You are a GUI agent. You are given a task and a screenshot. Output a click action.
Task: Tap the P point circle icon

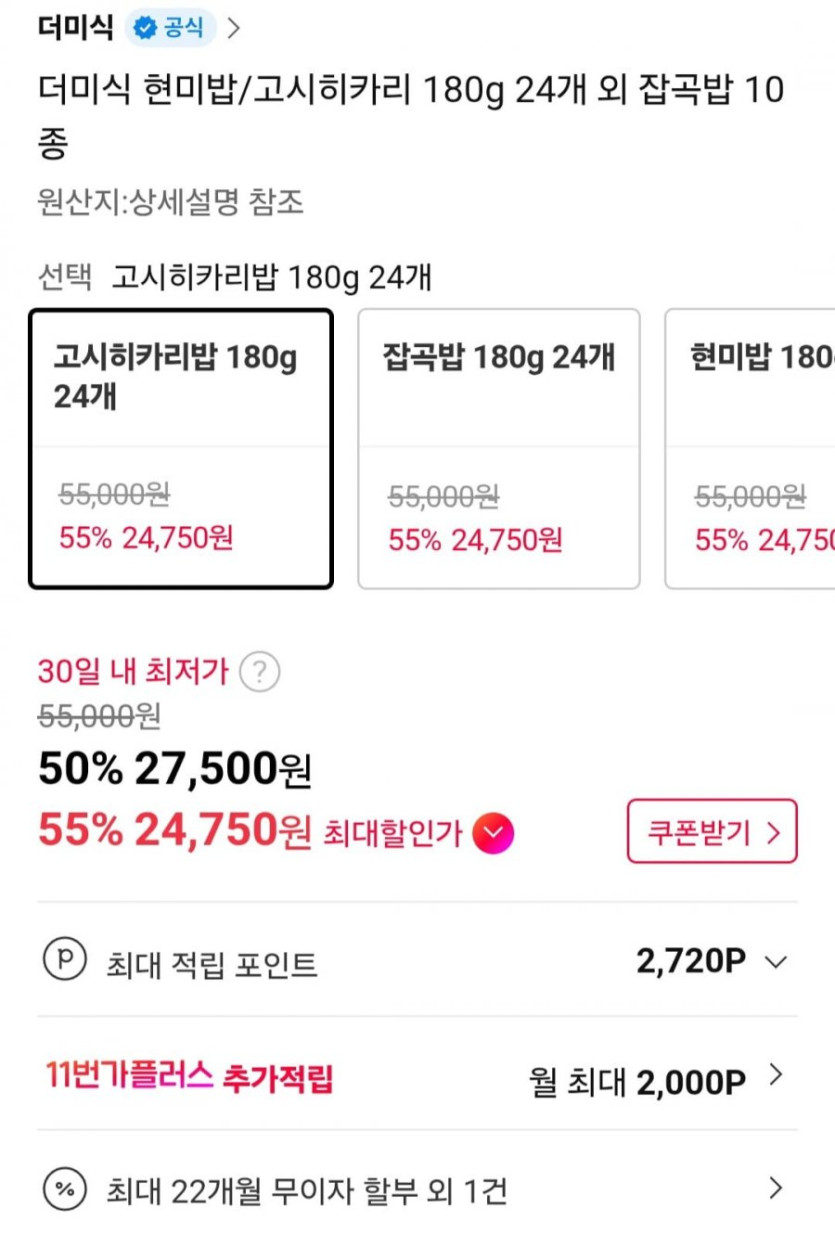point(63,960)
